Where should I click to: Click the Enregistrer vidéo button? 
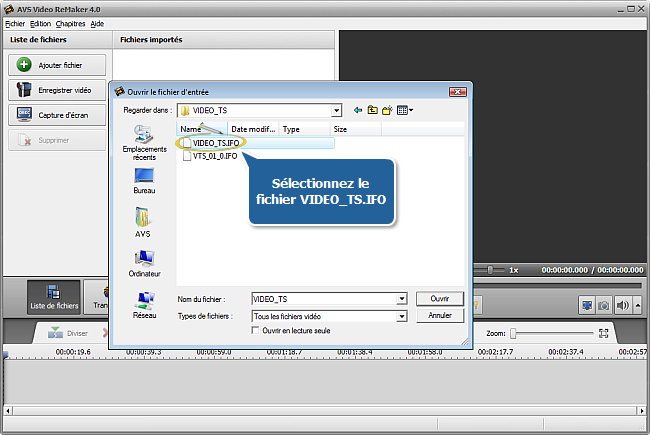pyautogui.click(x=57, y=90)
